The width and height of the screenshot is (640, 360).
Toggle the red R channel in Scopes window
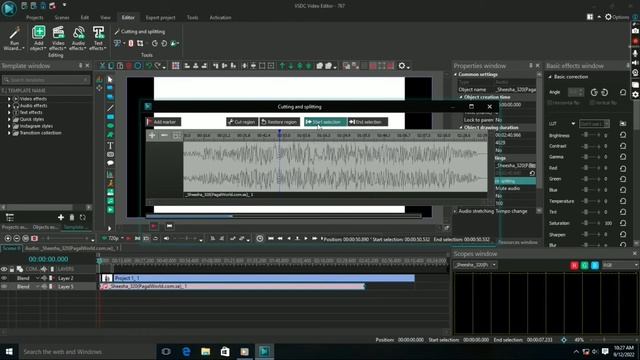pyautogui.click(x=574, y=265)
